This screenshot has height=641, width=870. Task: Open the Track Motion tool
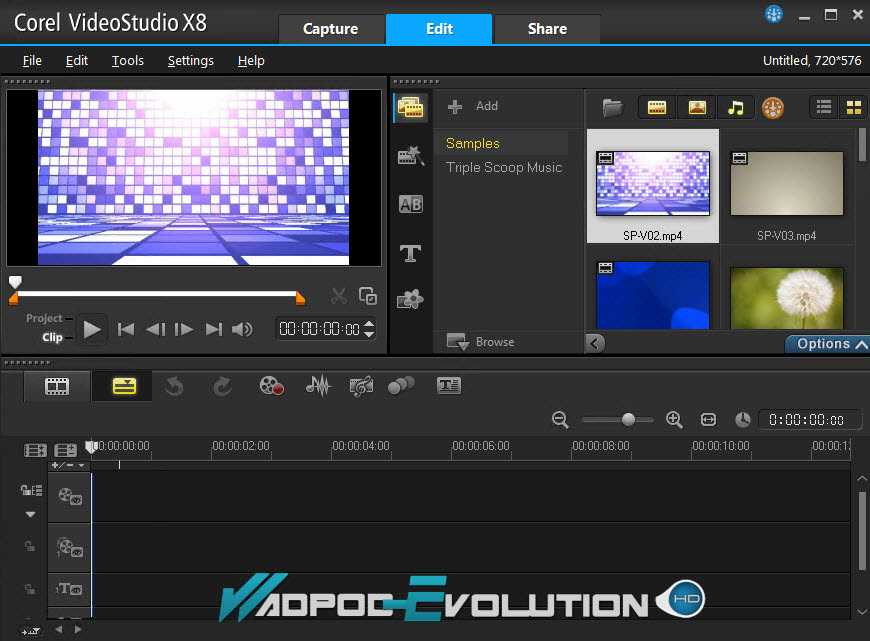pyautogui.click(x=401, y=385)
